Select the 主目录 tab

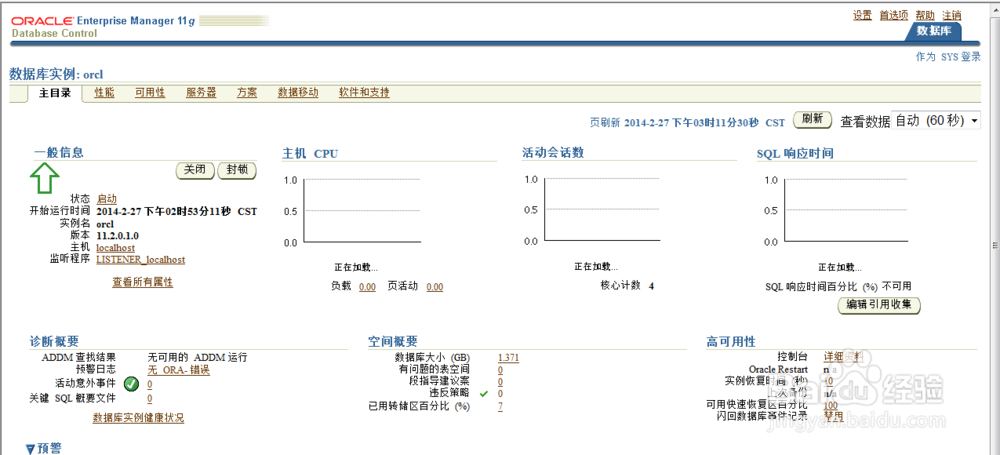click(x=55, y=93)
